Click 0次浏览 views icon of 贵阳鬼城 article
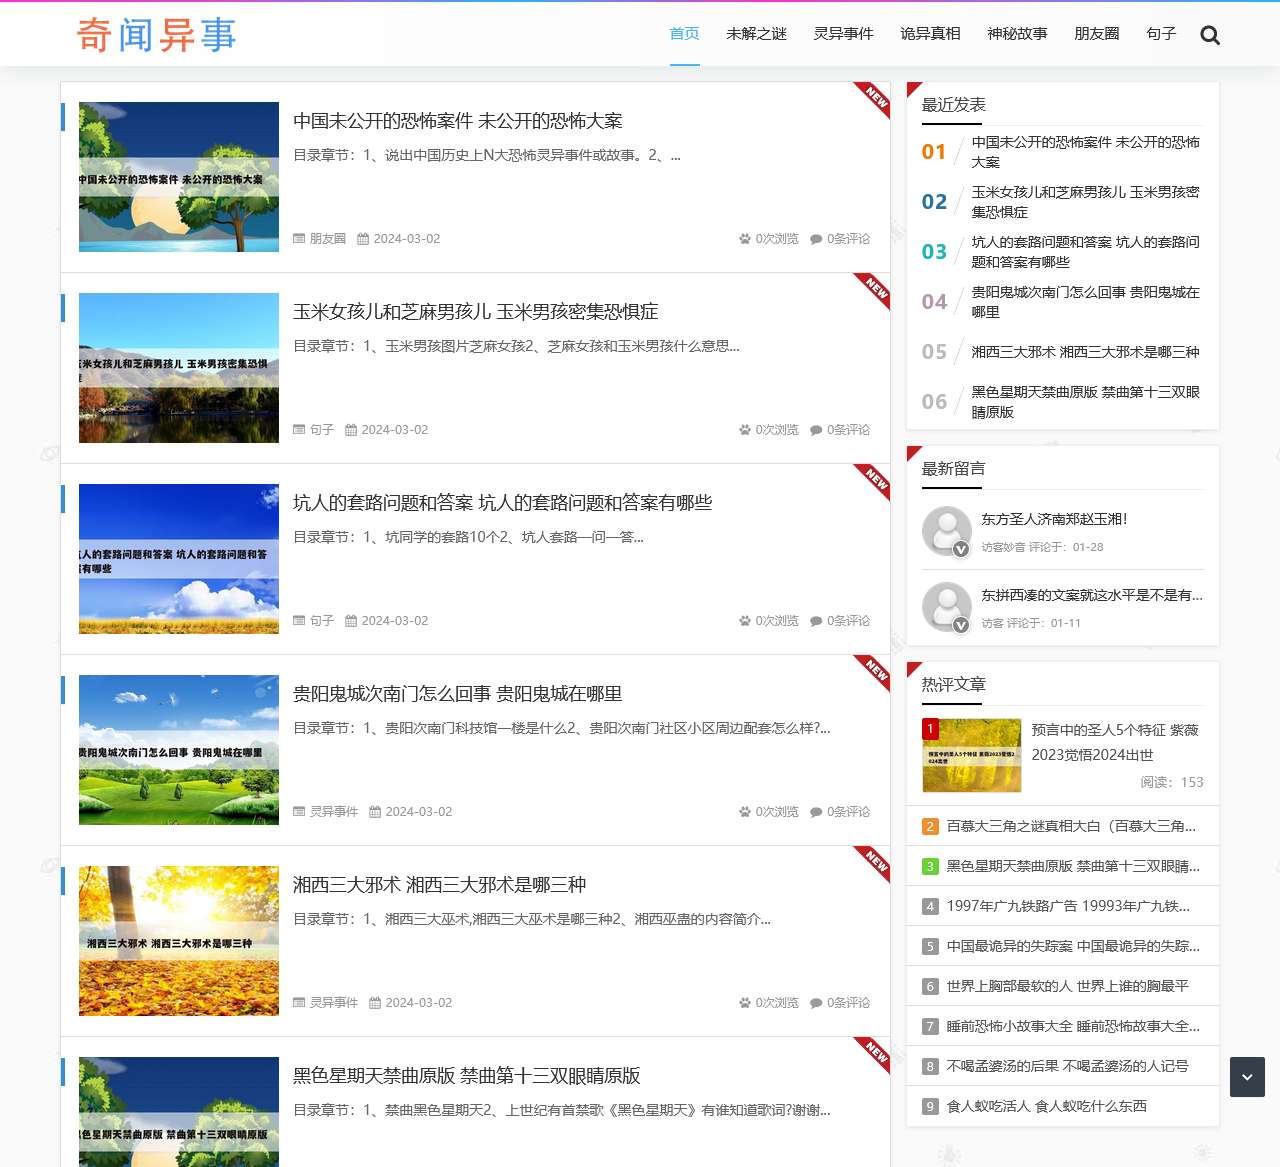The width and height of the screenshot is (1280, 1167). (x=745, y=812)
